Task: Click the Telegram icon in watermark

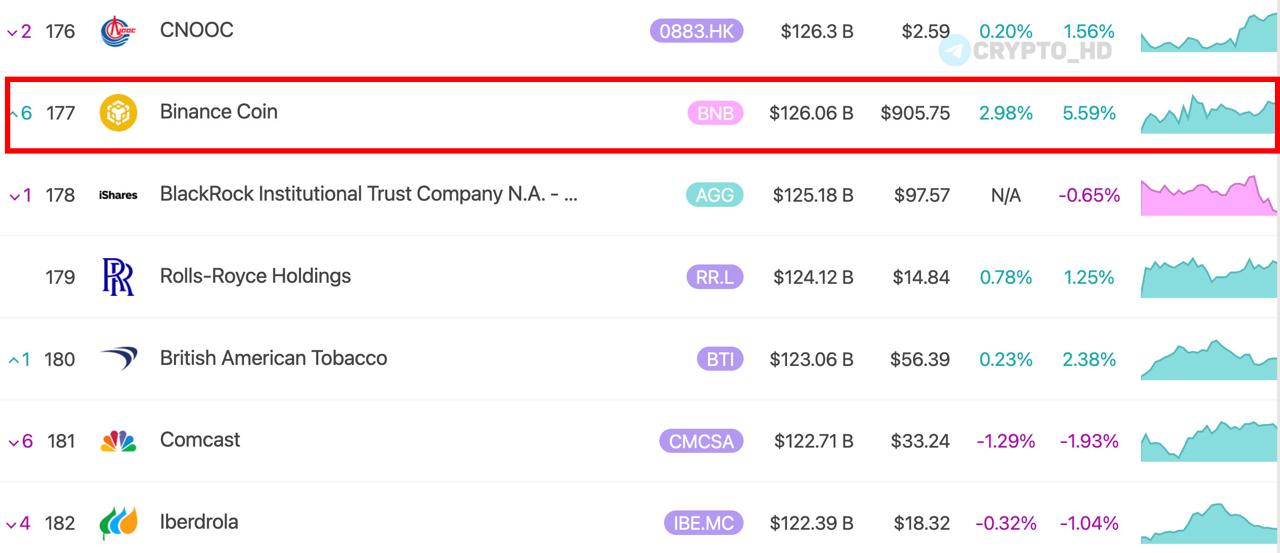Action: click(x=955, y=49)
